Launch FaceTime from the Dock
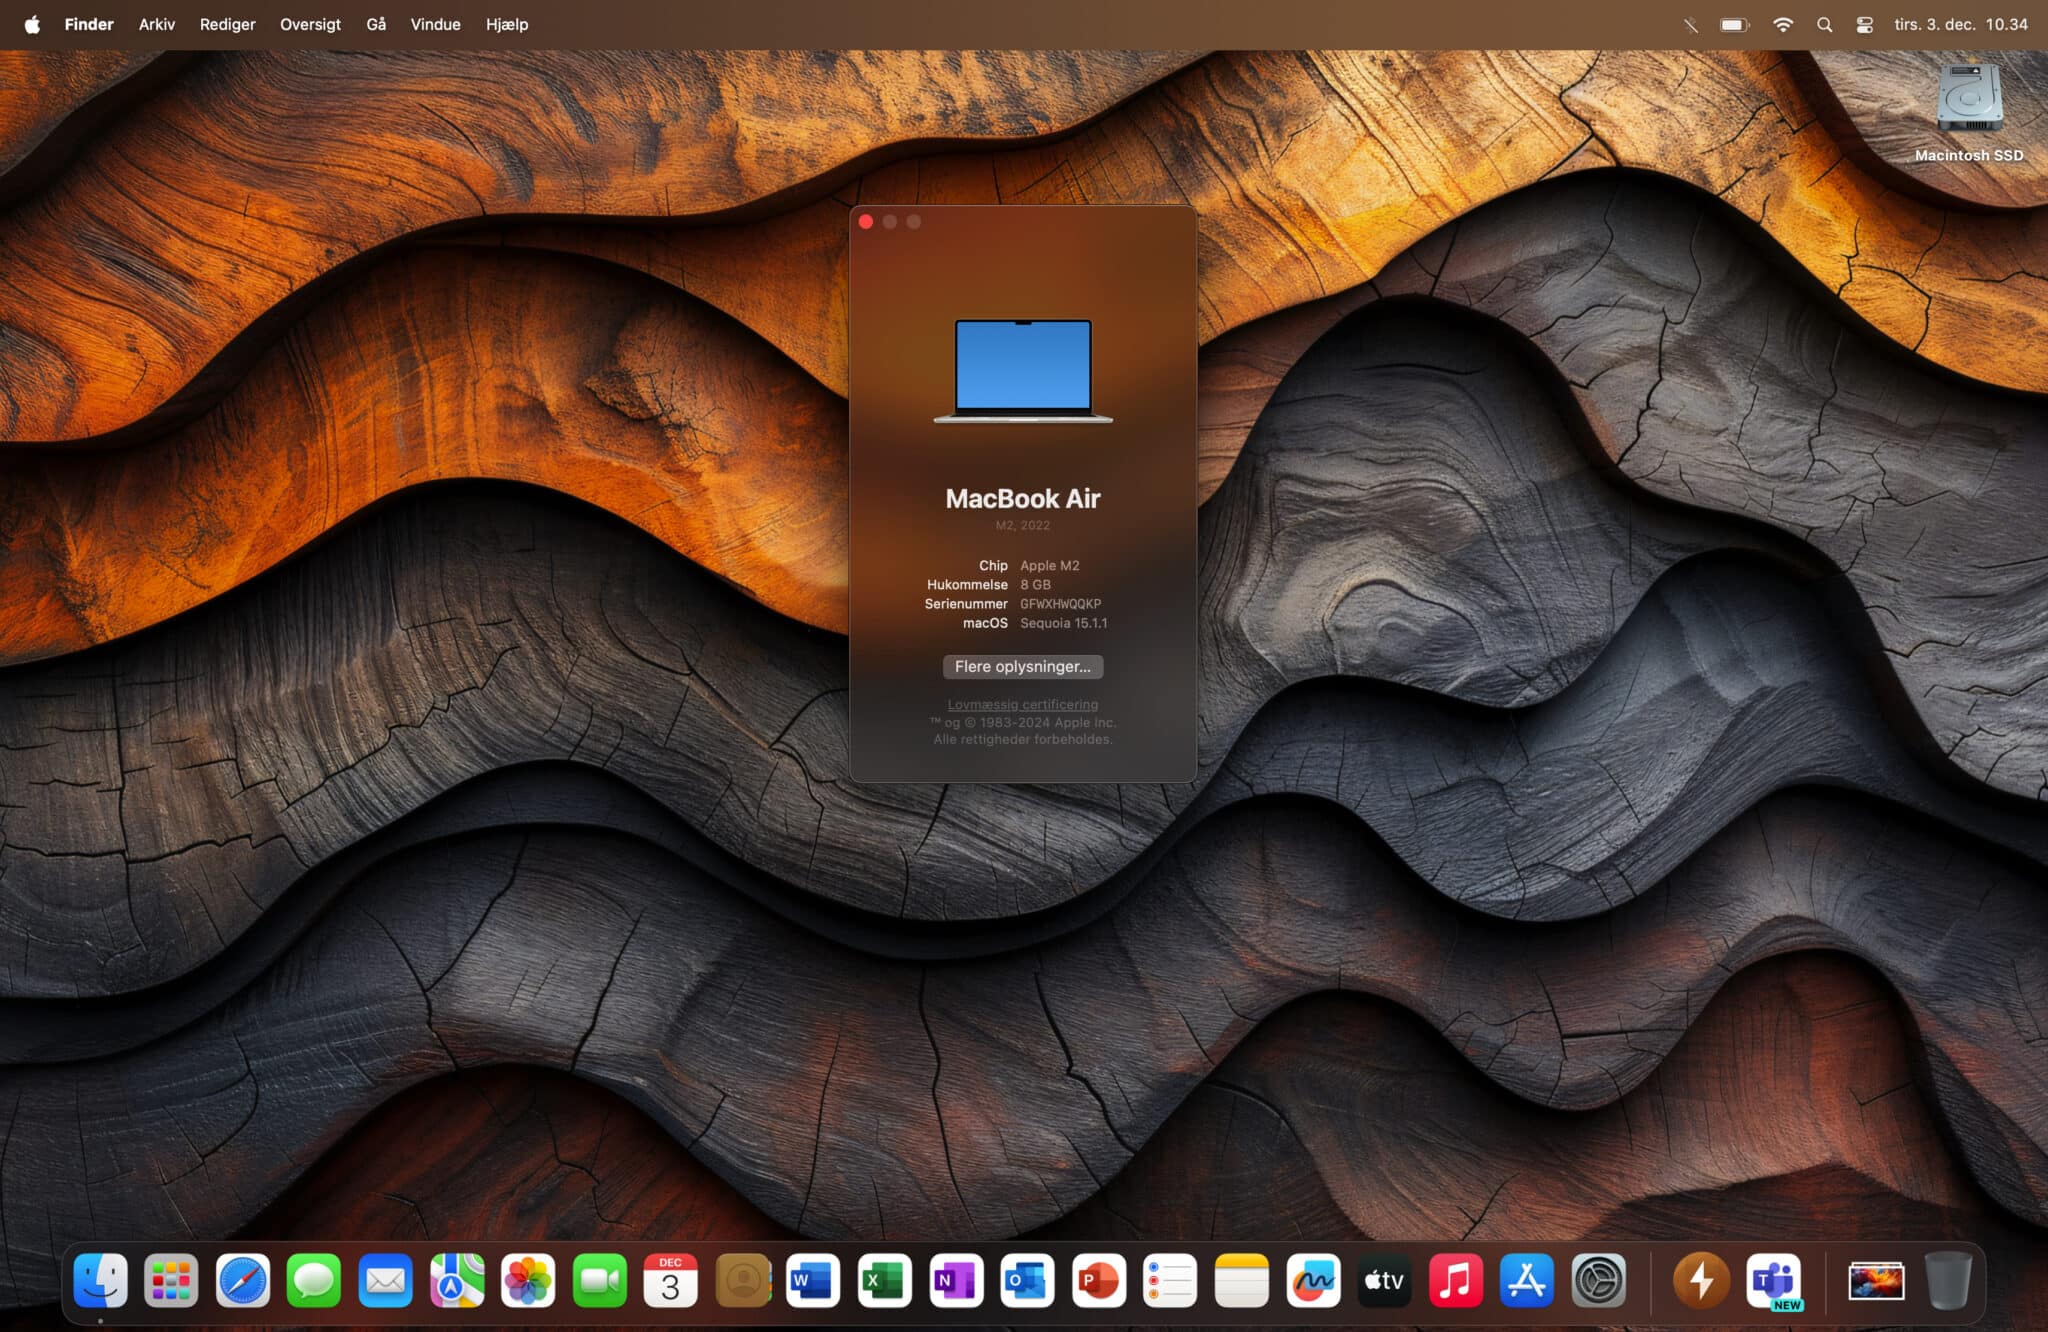Image resolution: width=2048 pixels, height=1332 pixels. 600,1280
